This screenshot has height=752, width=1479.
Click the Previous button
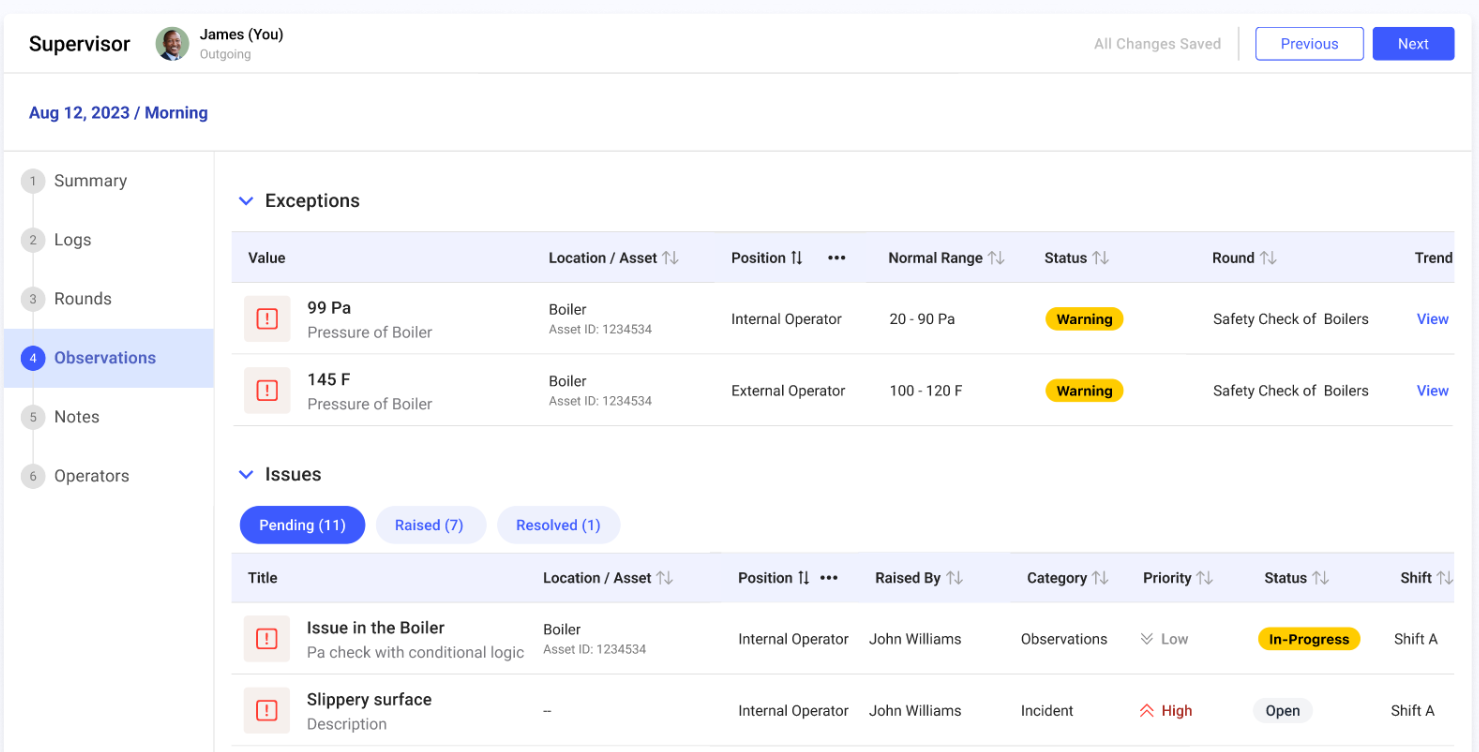[1308, 44]
